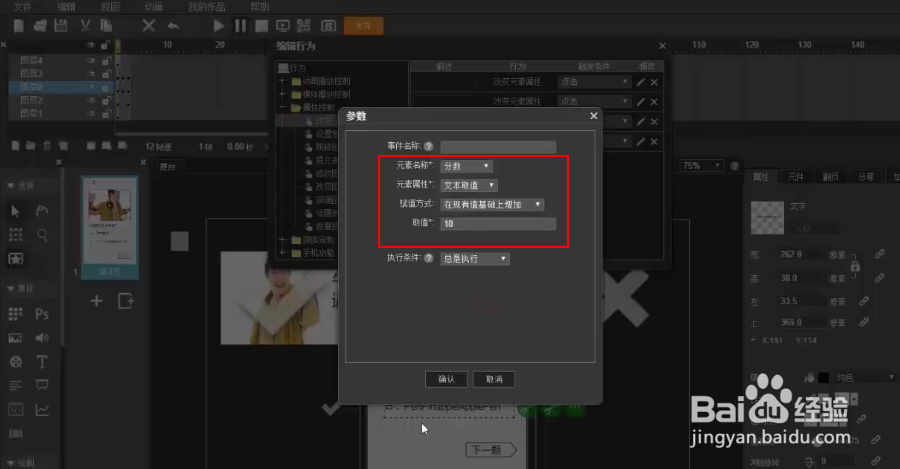Click the Ps import tool icon
The height and width of the screenshot is (469, 900).
click(x=42, y=314)
